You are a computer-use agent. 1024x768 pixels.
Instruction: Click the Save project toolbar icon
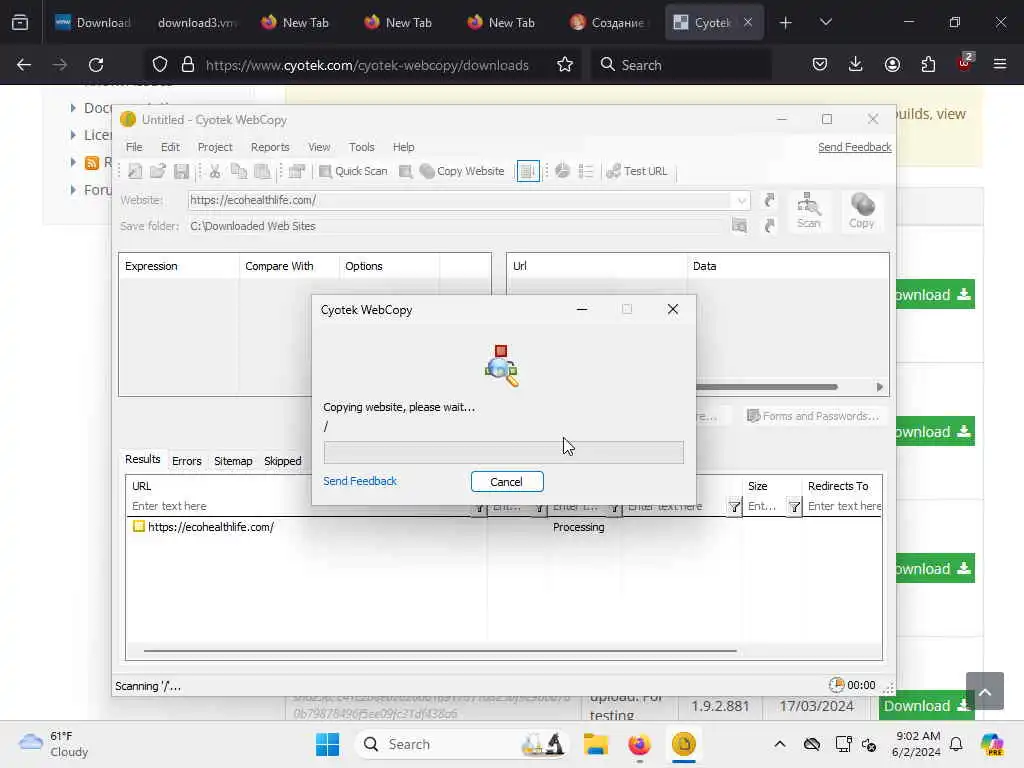181,171
